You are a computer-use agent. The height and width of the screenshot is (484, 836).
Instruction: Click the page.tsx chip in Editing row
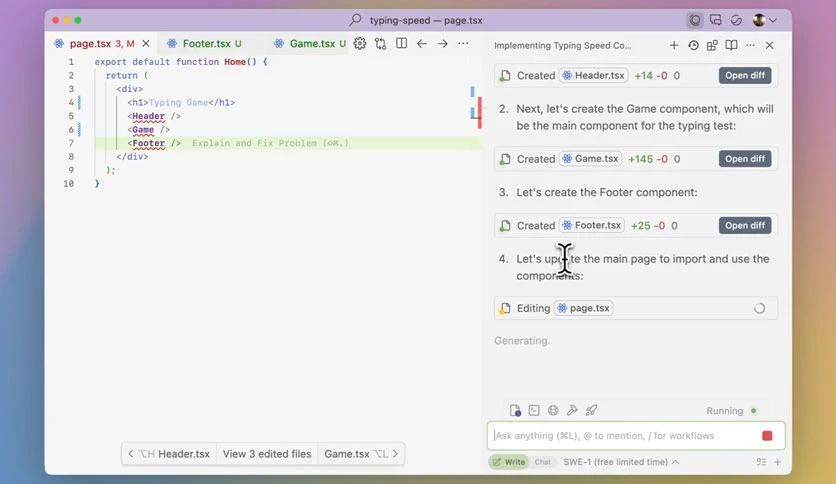(584, 308)
